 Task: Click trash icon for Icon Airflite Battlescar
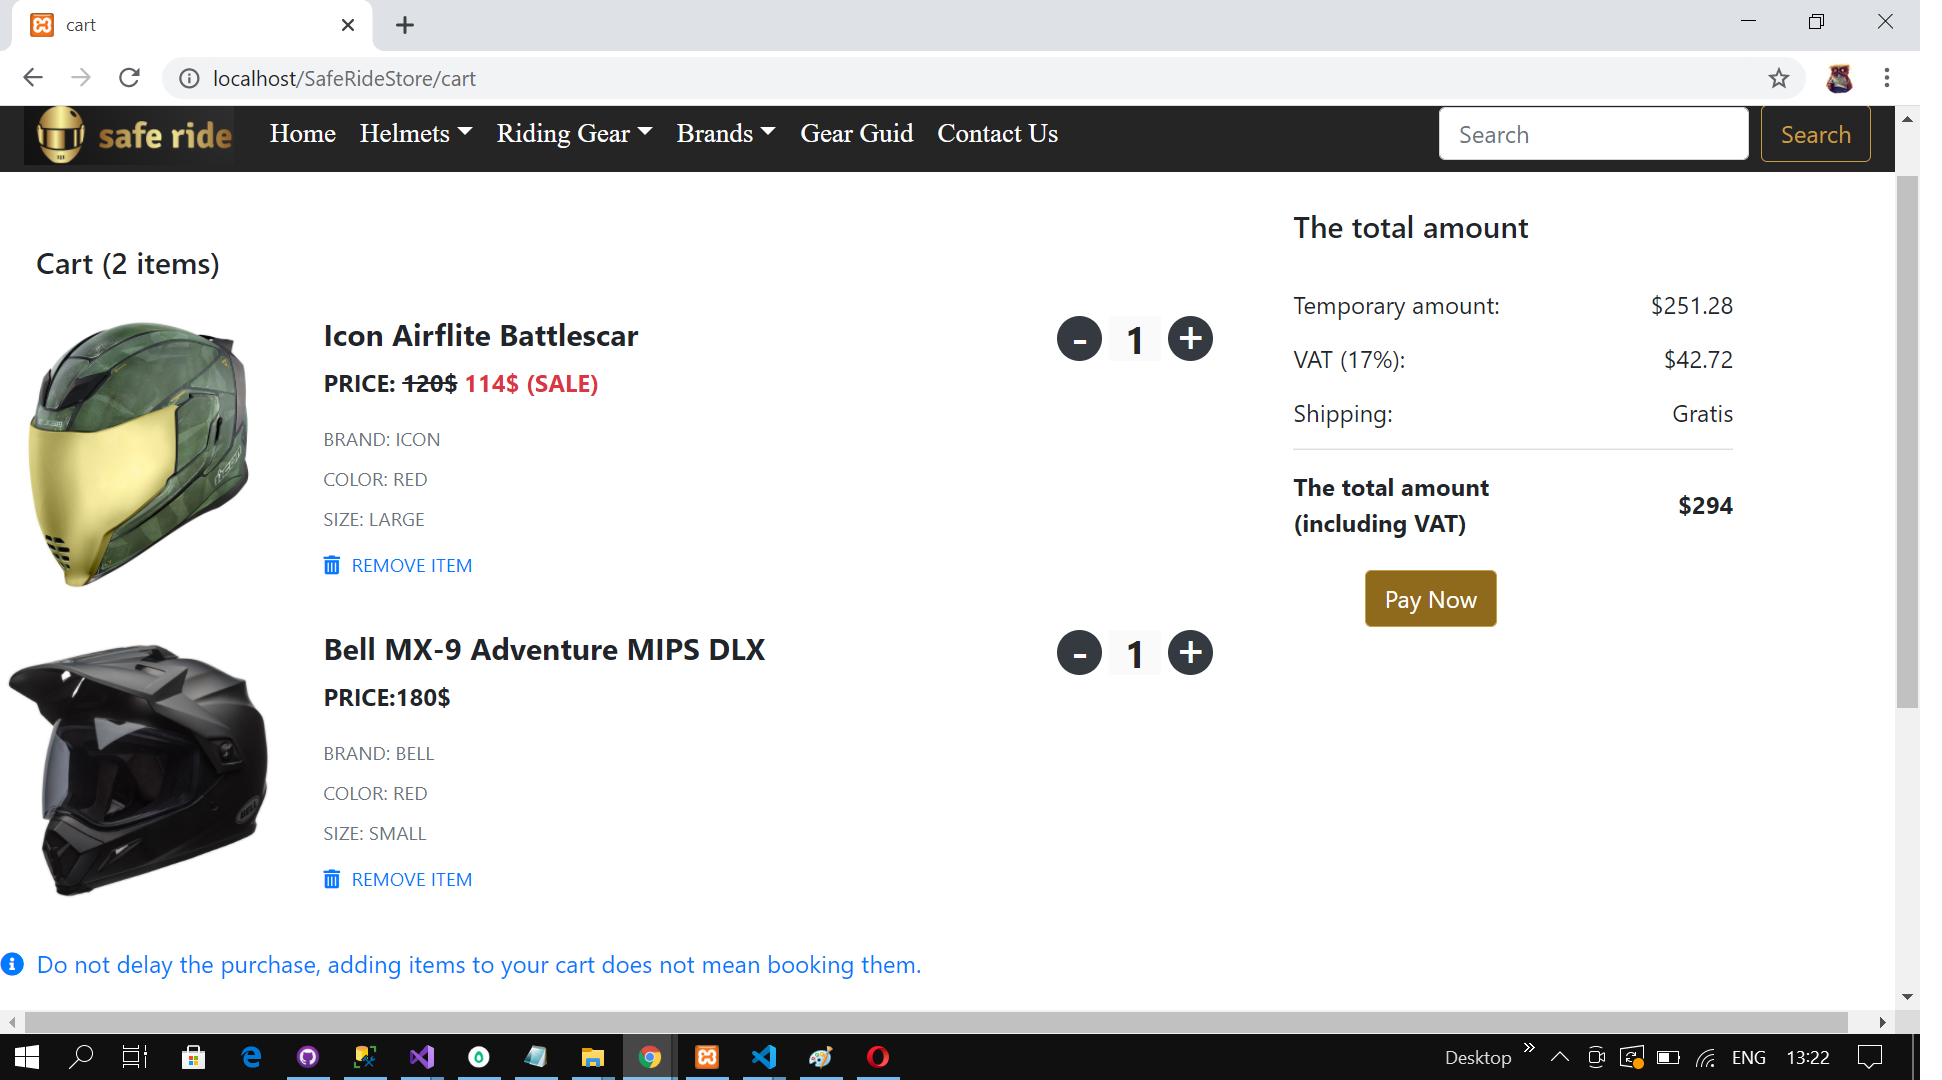tap(332, 565)
